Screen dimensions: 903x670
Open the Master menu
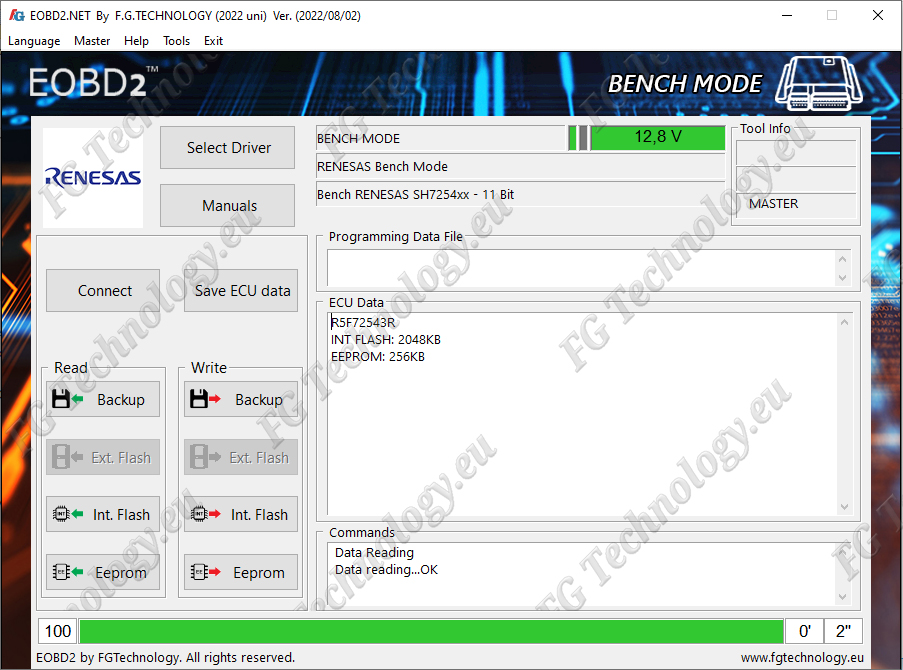92,41
